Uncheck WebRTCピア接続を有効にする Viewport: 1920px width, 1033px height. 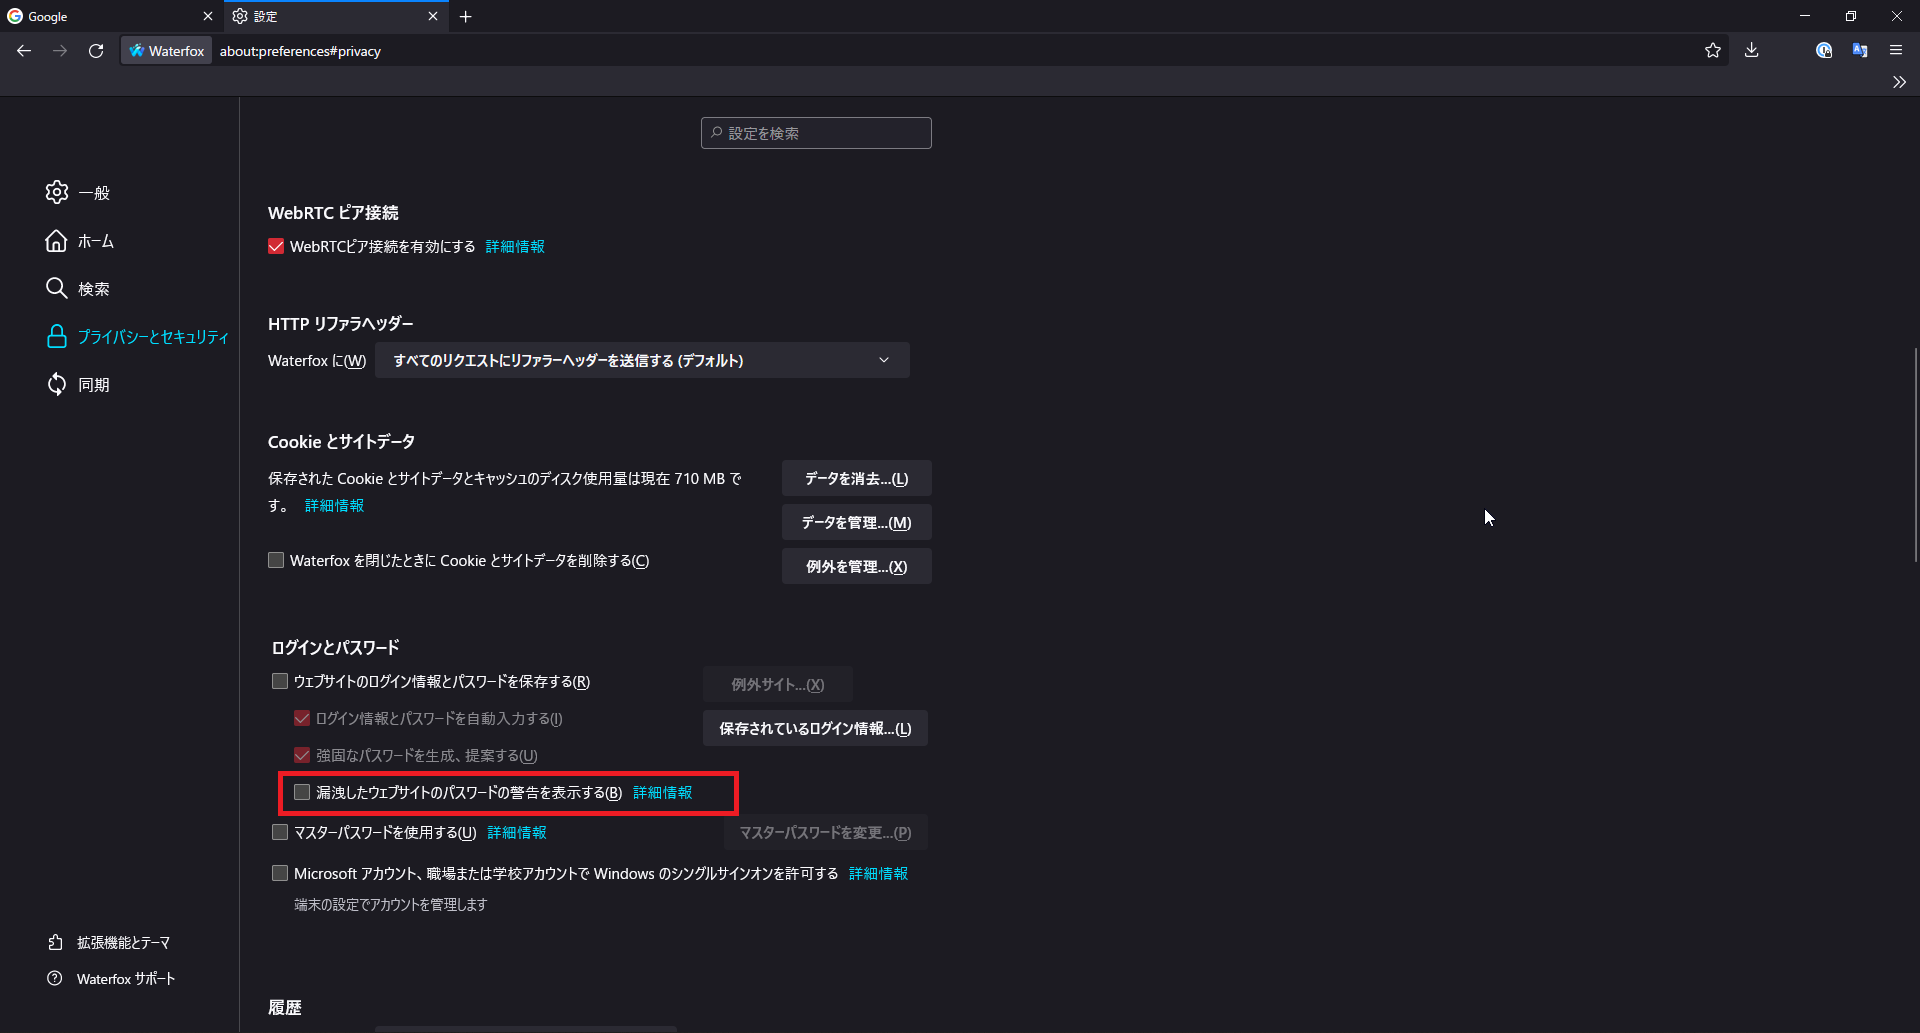click(x=276, y=246)
